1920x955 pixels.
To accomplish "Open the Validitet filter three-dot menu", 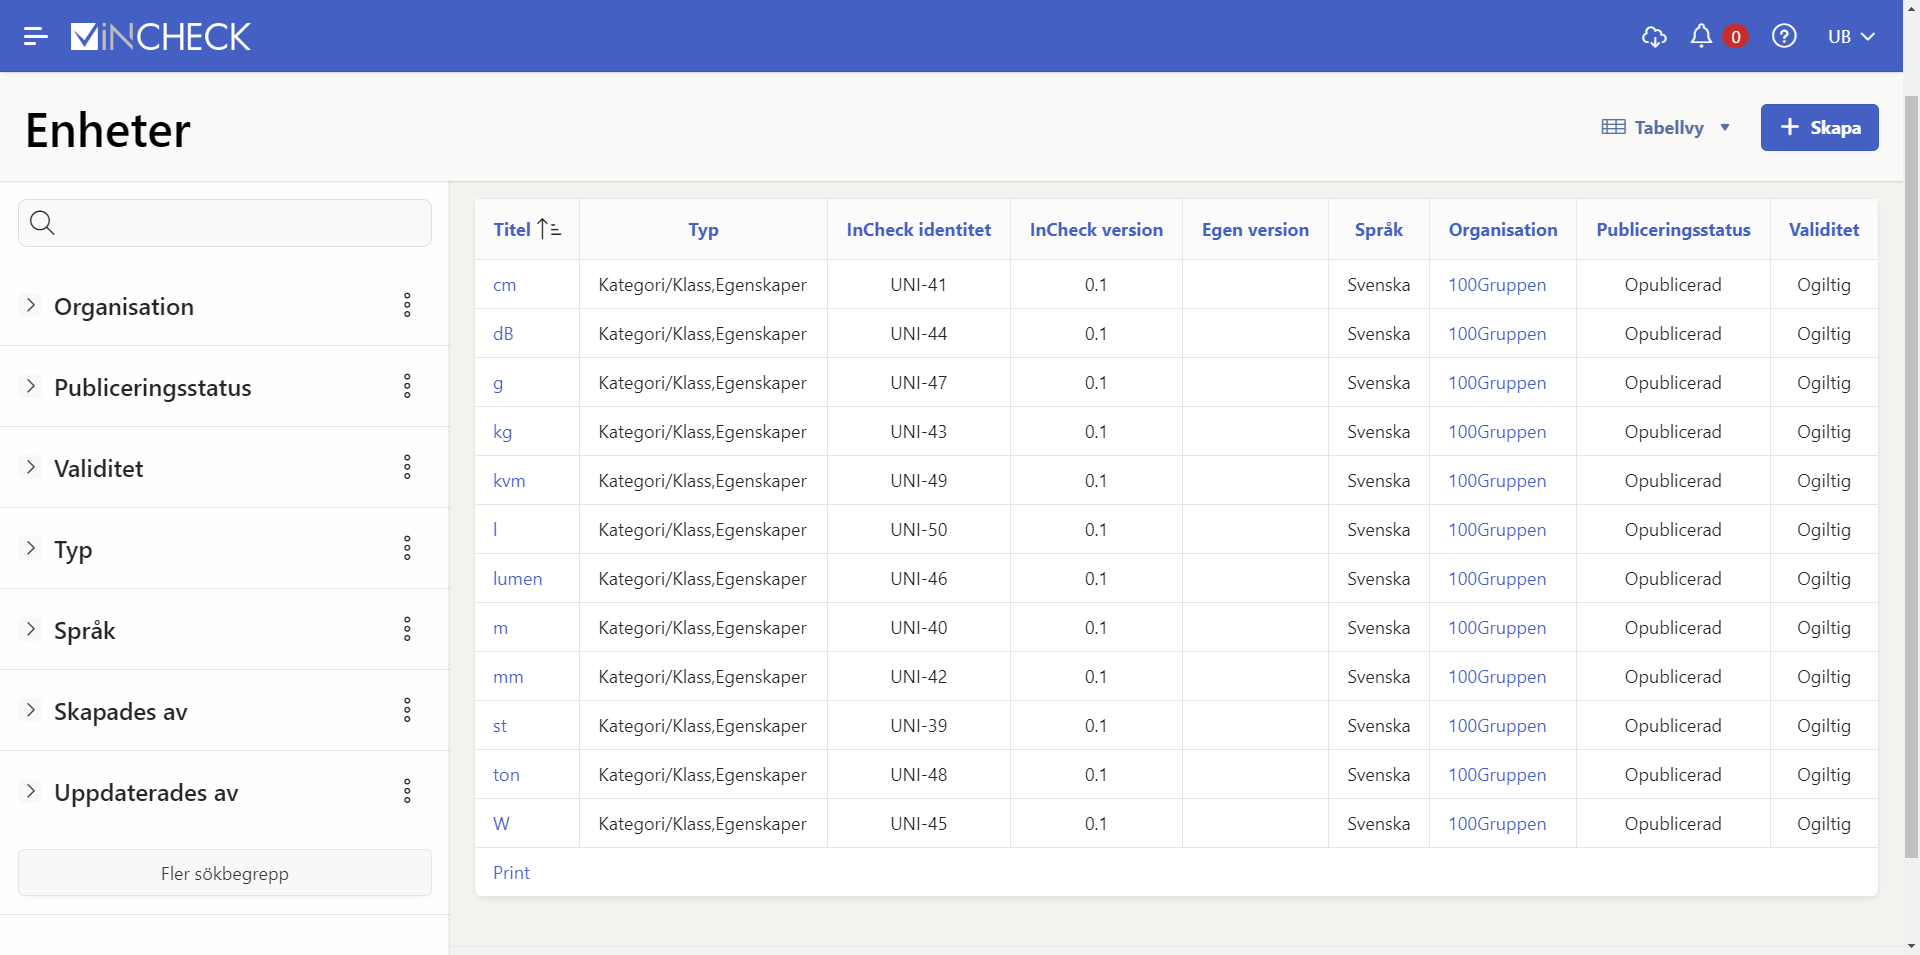I will [x=407, y=467].
